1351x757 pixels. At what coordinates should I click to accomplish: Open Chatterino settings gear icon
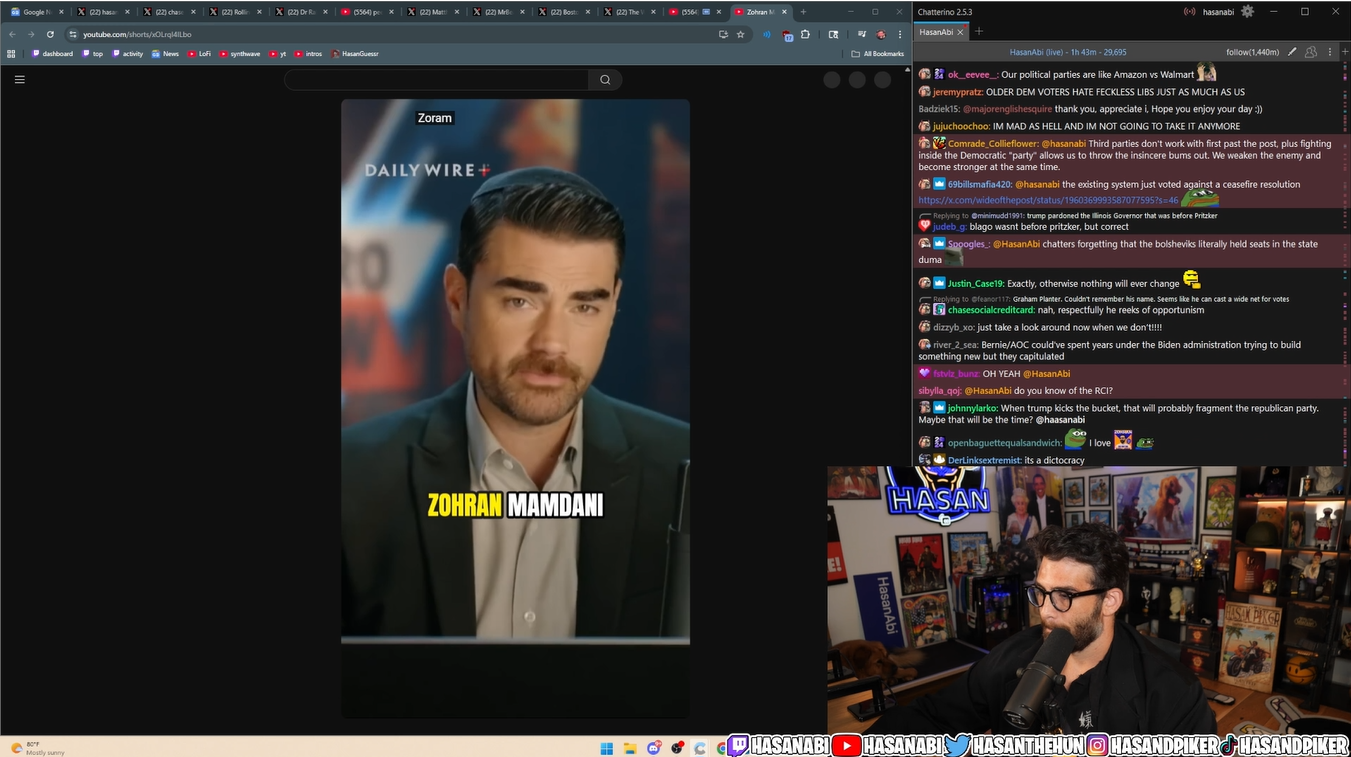(1247, 12)
